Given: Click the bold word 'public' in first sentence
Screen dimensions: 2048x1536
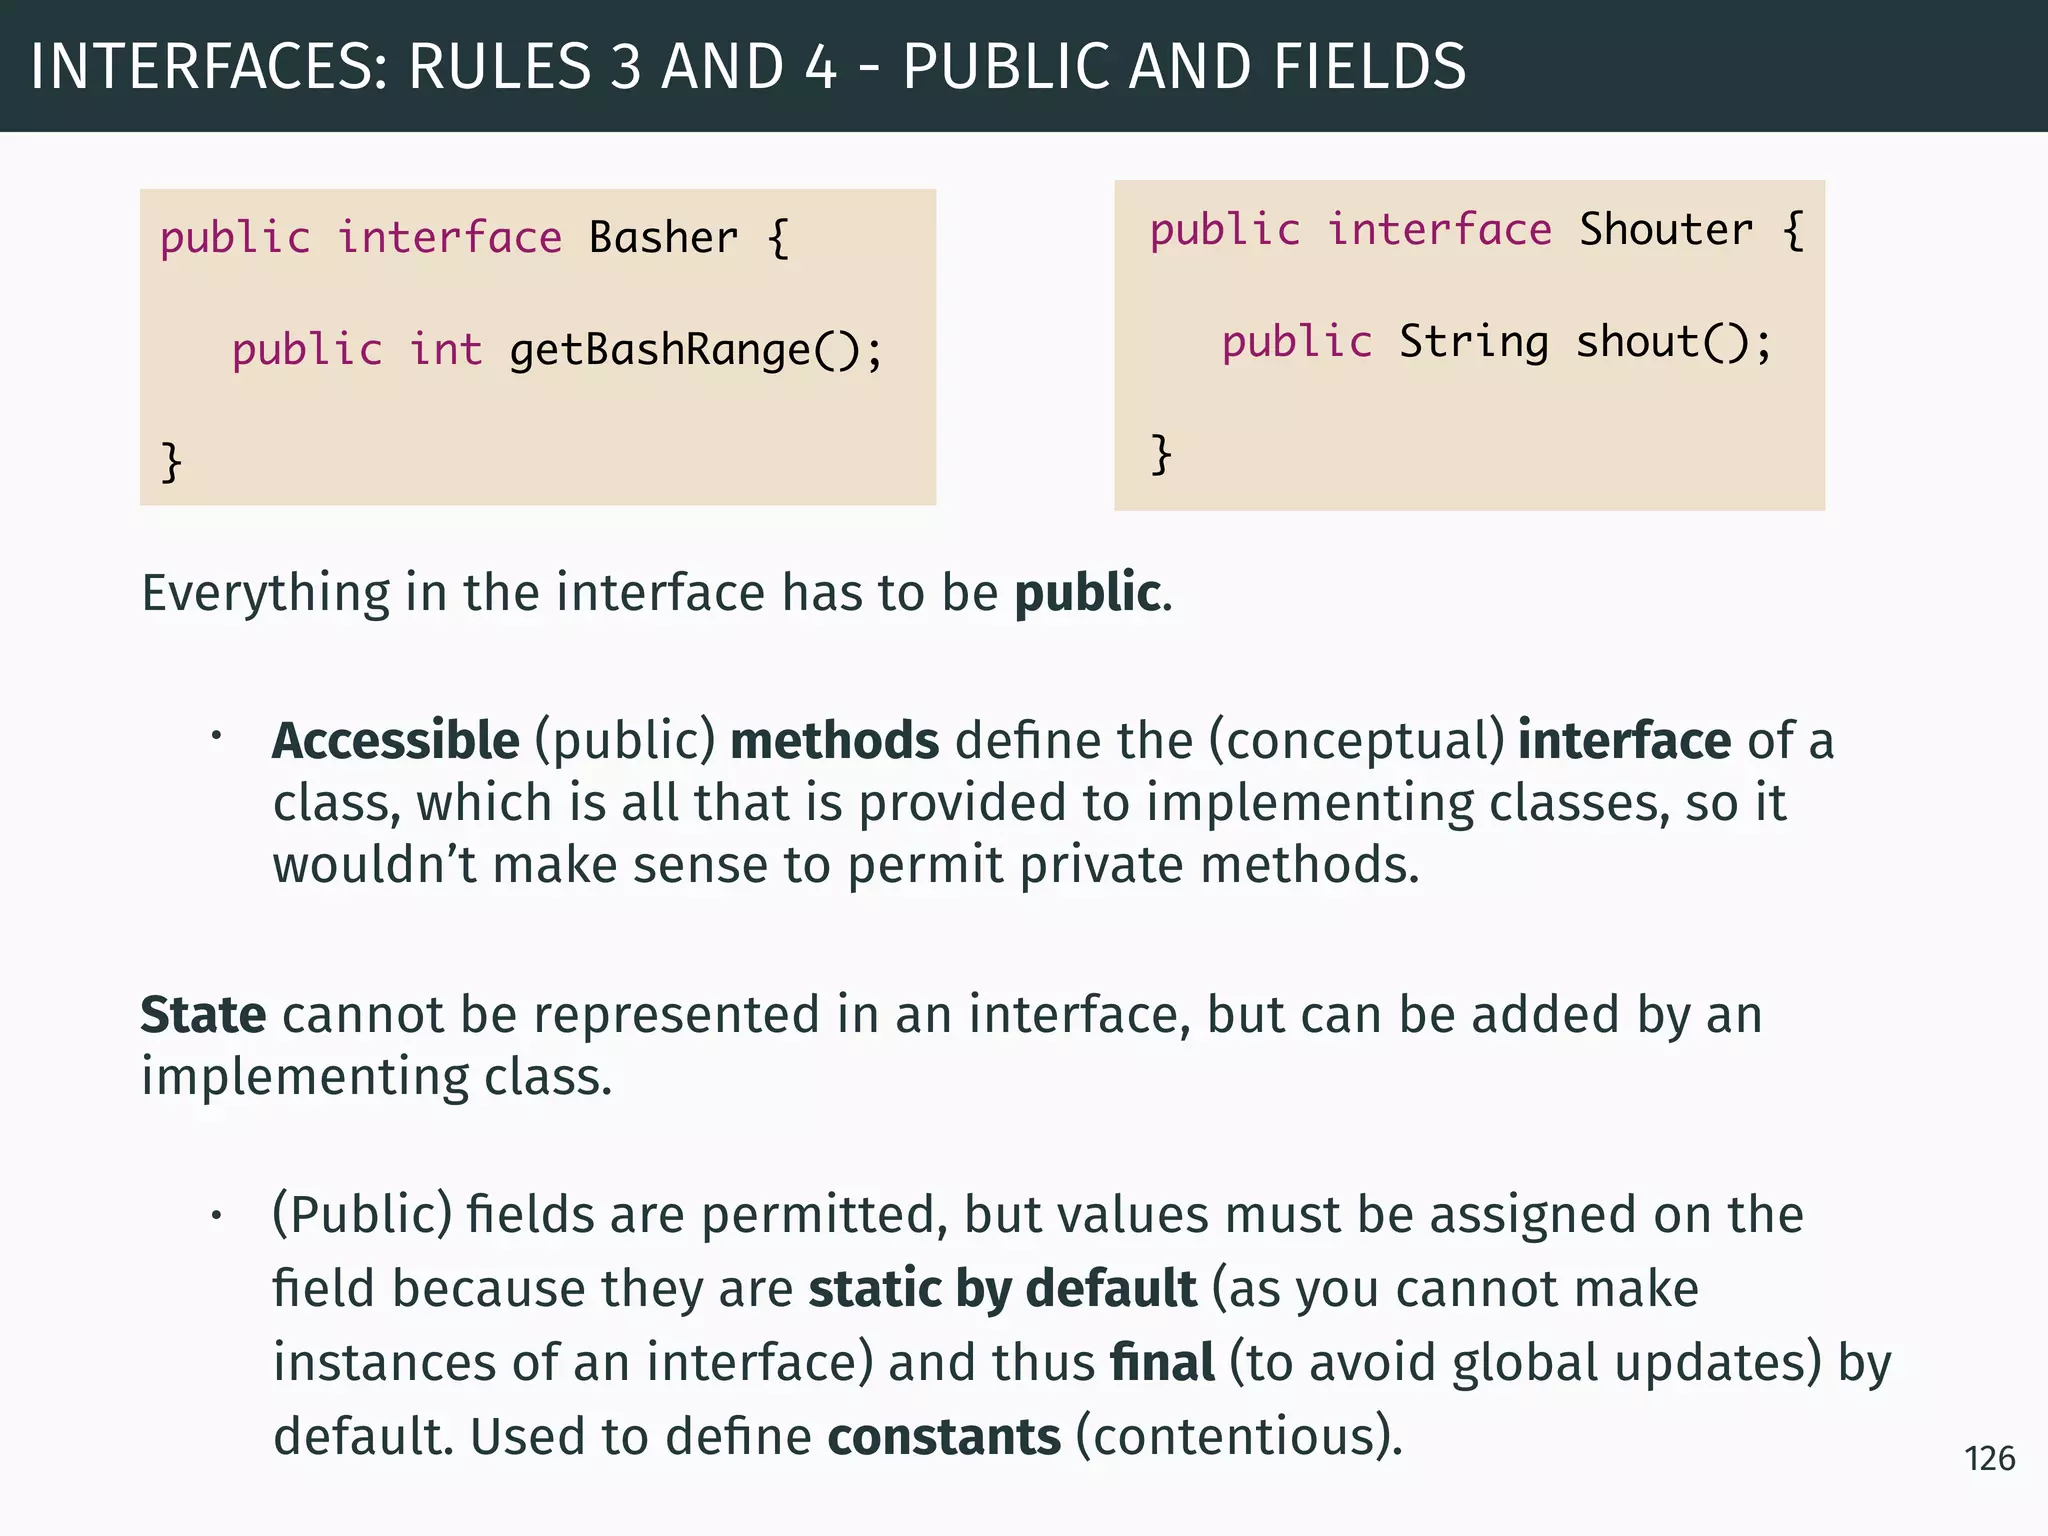Looking at the screenshot, I should click(x=1087, y=592).
